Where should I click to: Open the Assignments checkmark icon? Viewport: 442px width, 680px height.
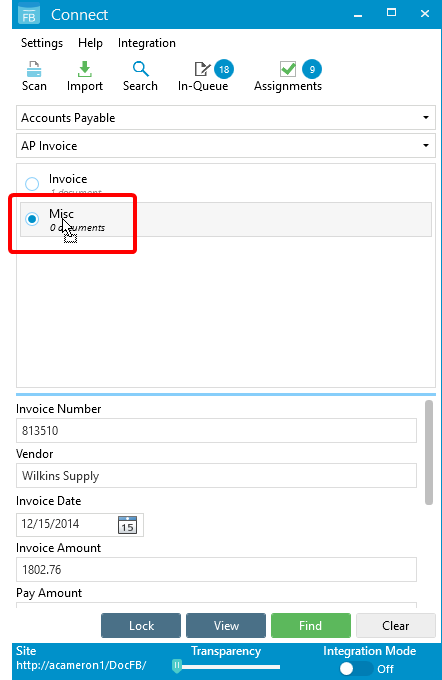point(288,69)
